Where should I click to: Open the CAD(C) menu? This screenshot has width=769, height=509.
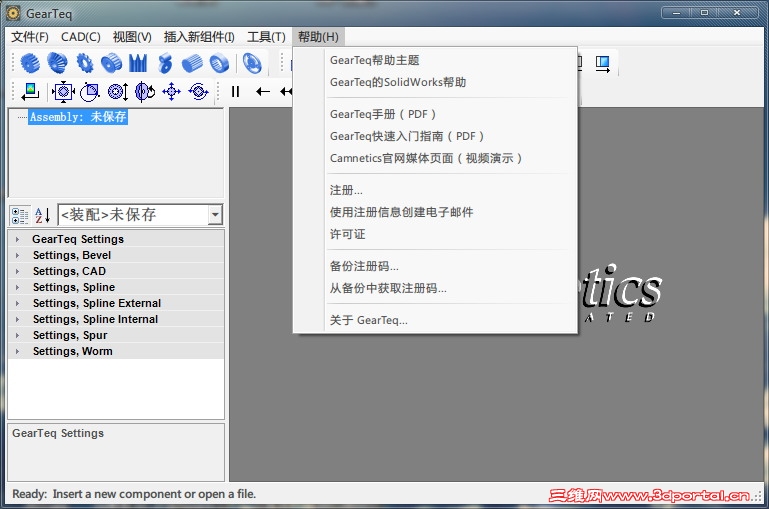[x=80, y=37]
